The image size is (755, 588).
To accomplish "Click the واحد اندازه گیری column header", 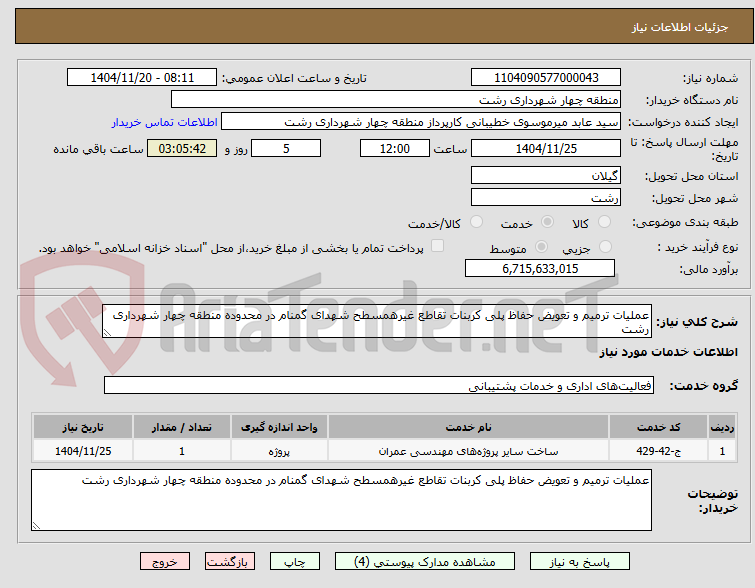I will (x=279, y=427).
